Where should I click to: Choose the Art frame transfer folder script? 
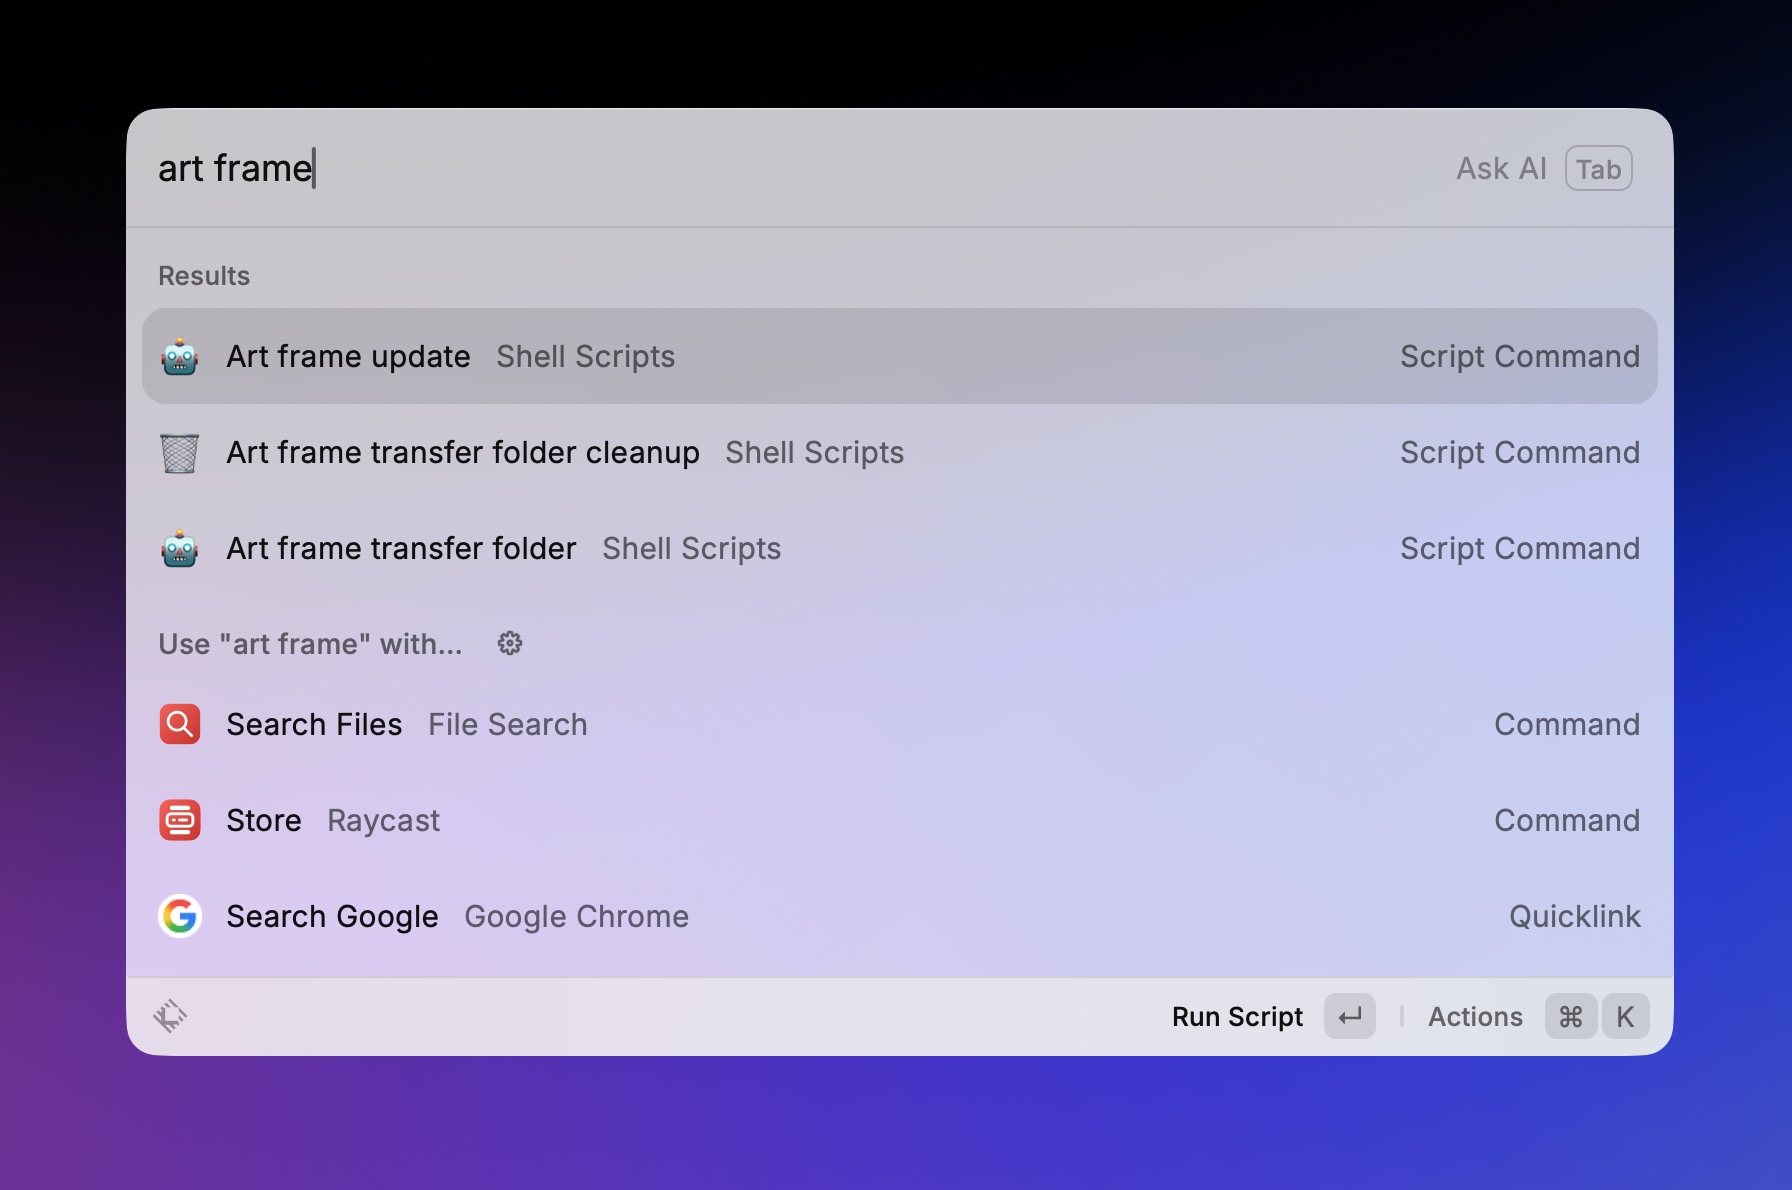point(898,549)
